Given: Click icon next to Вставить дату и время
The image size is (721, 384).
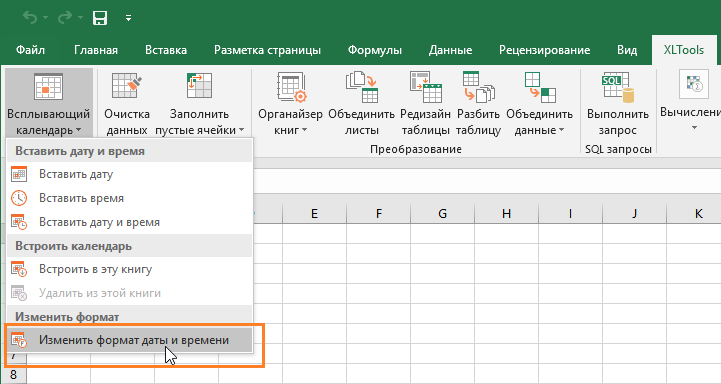Looking at the screenshot, I should point(19,222).
